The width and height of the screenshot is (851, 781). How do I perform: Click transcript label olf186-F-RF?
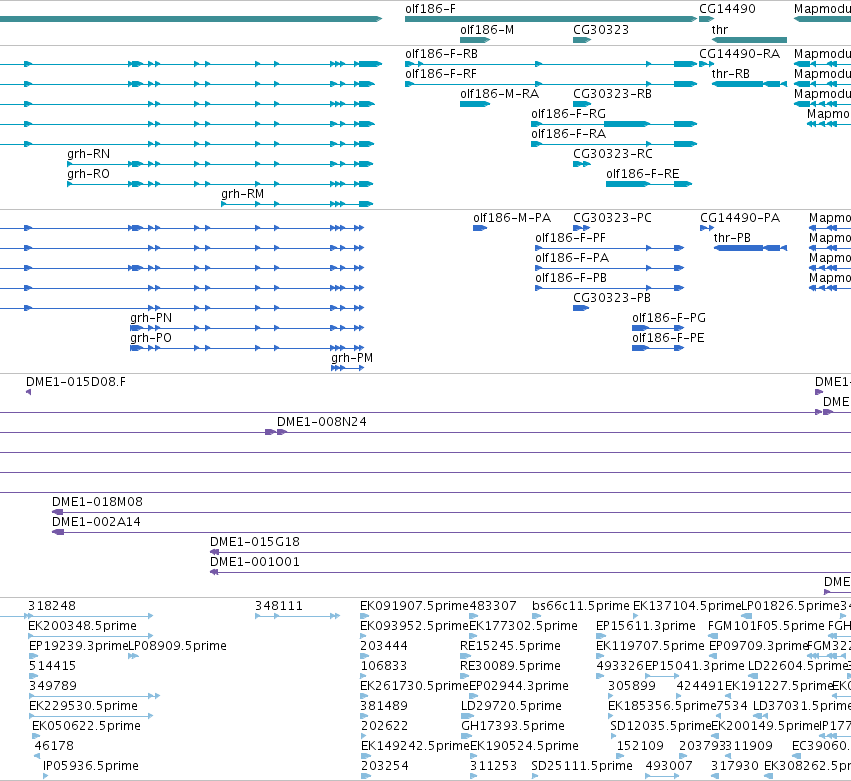pos(441,74)
